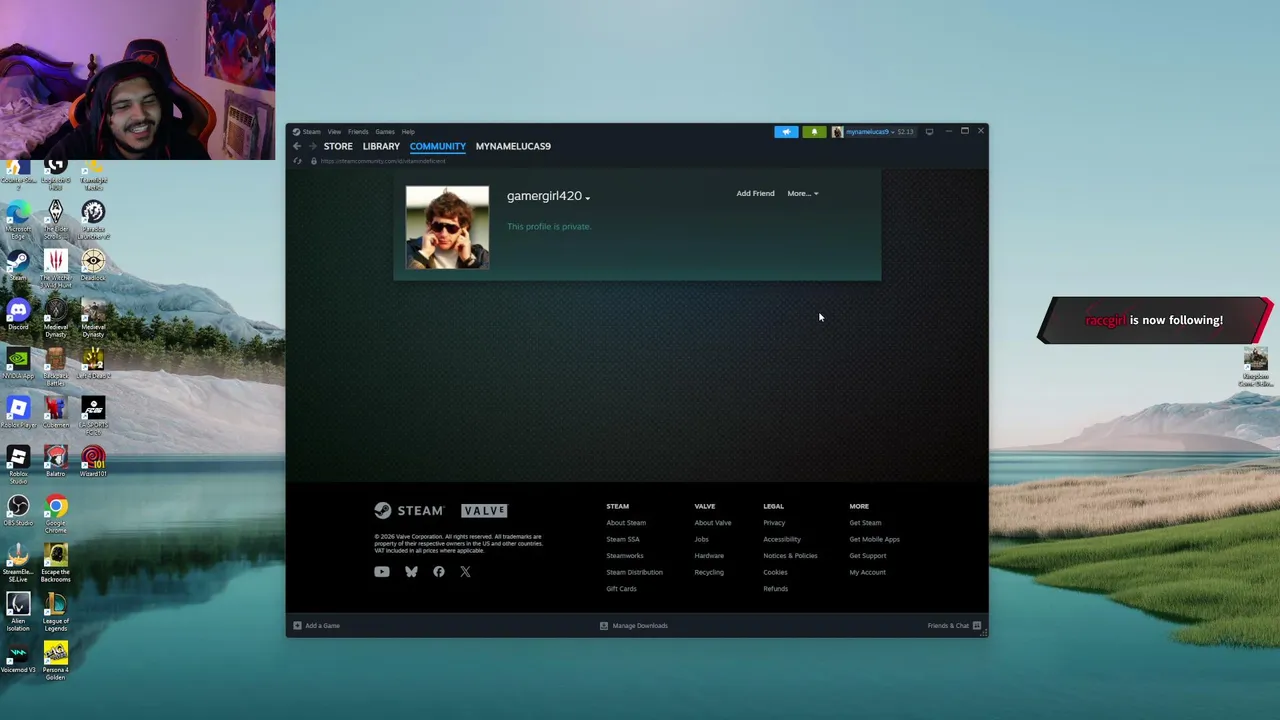Click the account avatar in Steam title bar
This screenshot has width=1280, height=720.
tap(837, 132)
